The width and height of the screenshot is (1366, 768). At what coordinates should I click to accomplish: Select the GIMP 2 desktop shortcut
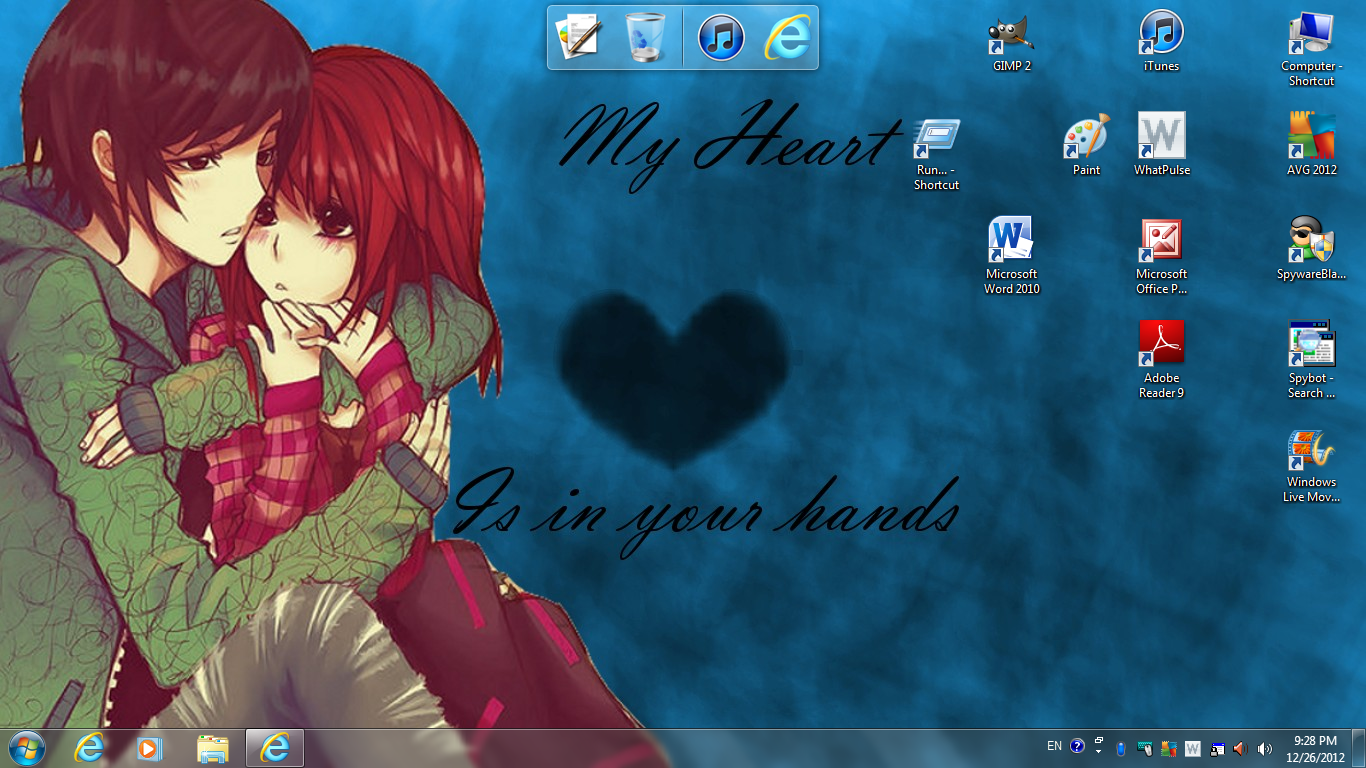(x=1012, y=42)
